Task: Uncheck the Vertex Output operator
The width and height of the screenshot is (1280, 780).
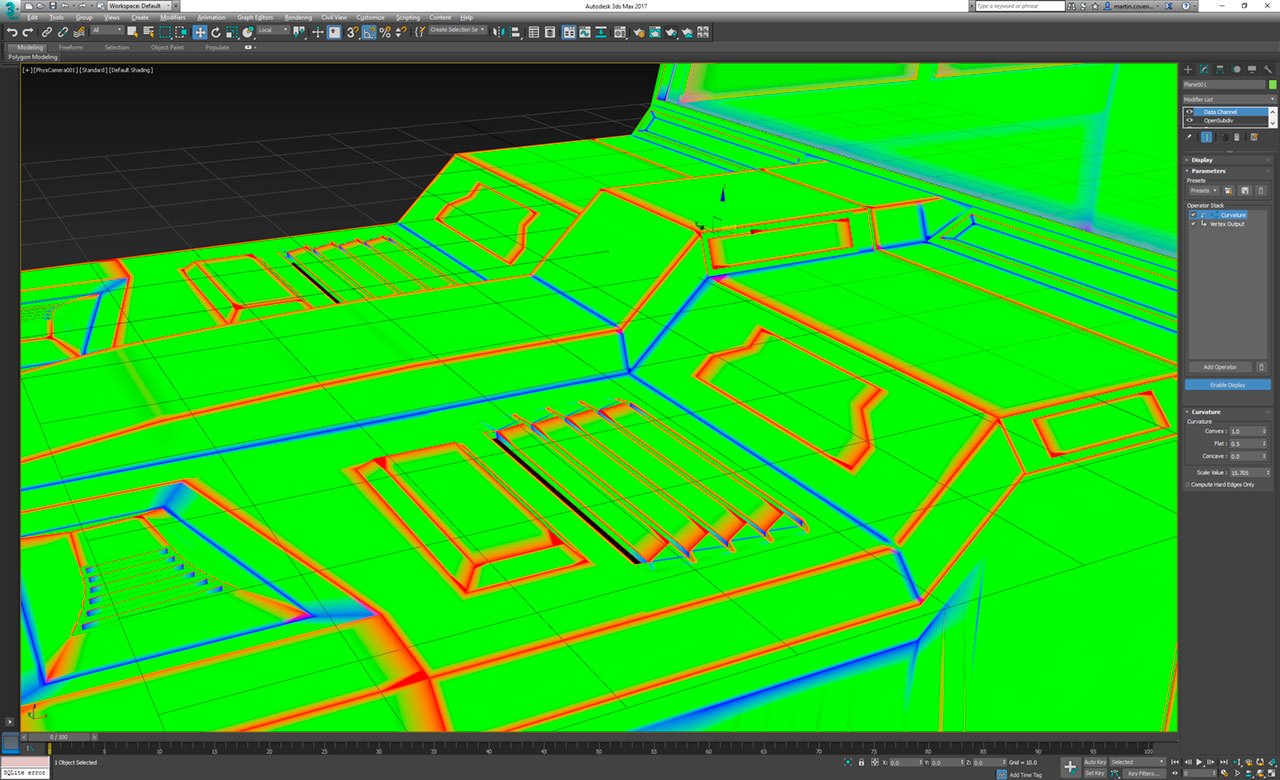Action: (1192, 224)
